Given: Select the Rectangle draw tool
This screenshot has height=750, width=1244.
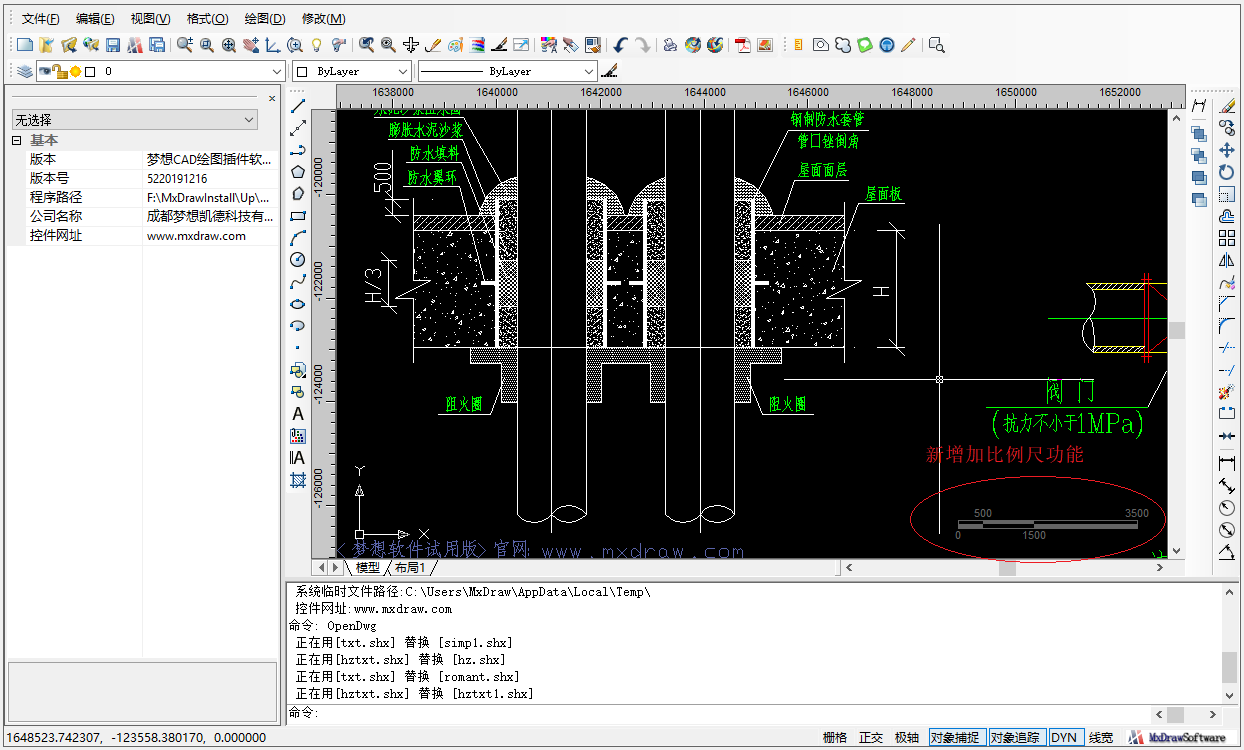Looking at the screenshot, I should coord(298,216).
